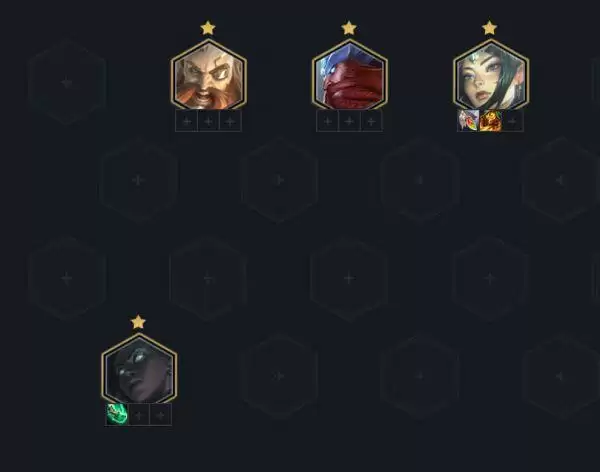Click the winged item on green-haired champion

(x=469, y=121)
